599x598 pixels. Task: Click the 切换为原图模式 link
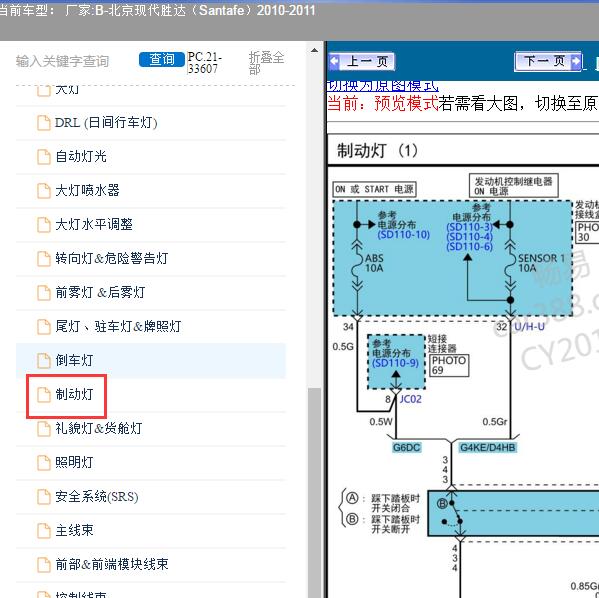pos(382,86)
